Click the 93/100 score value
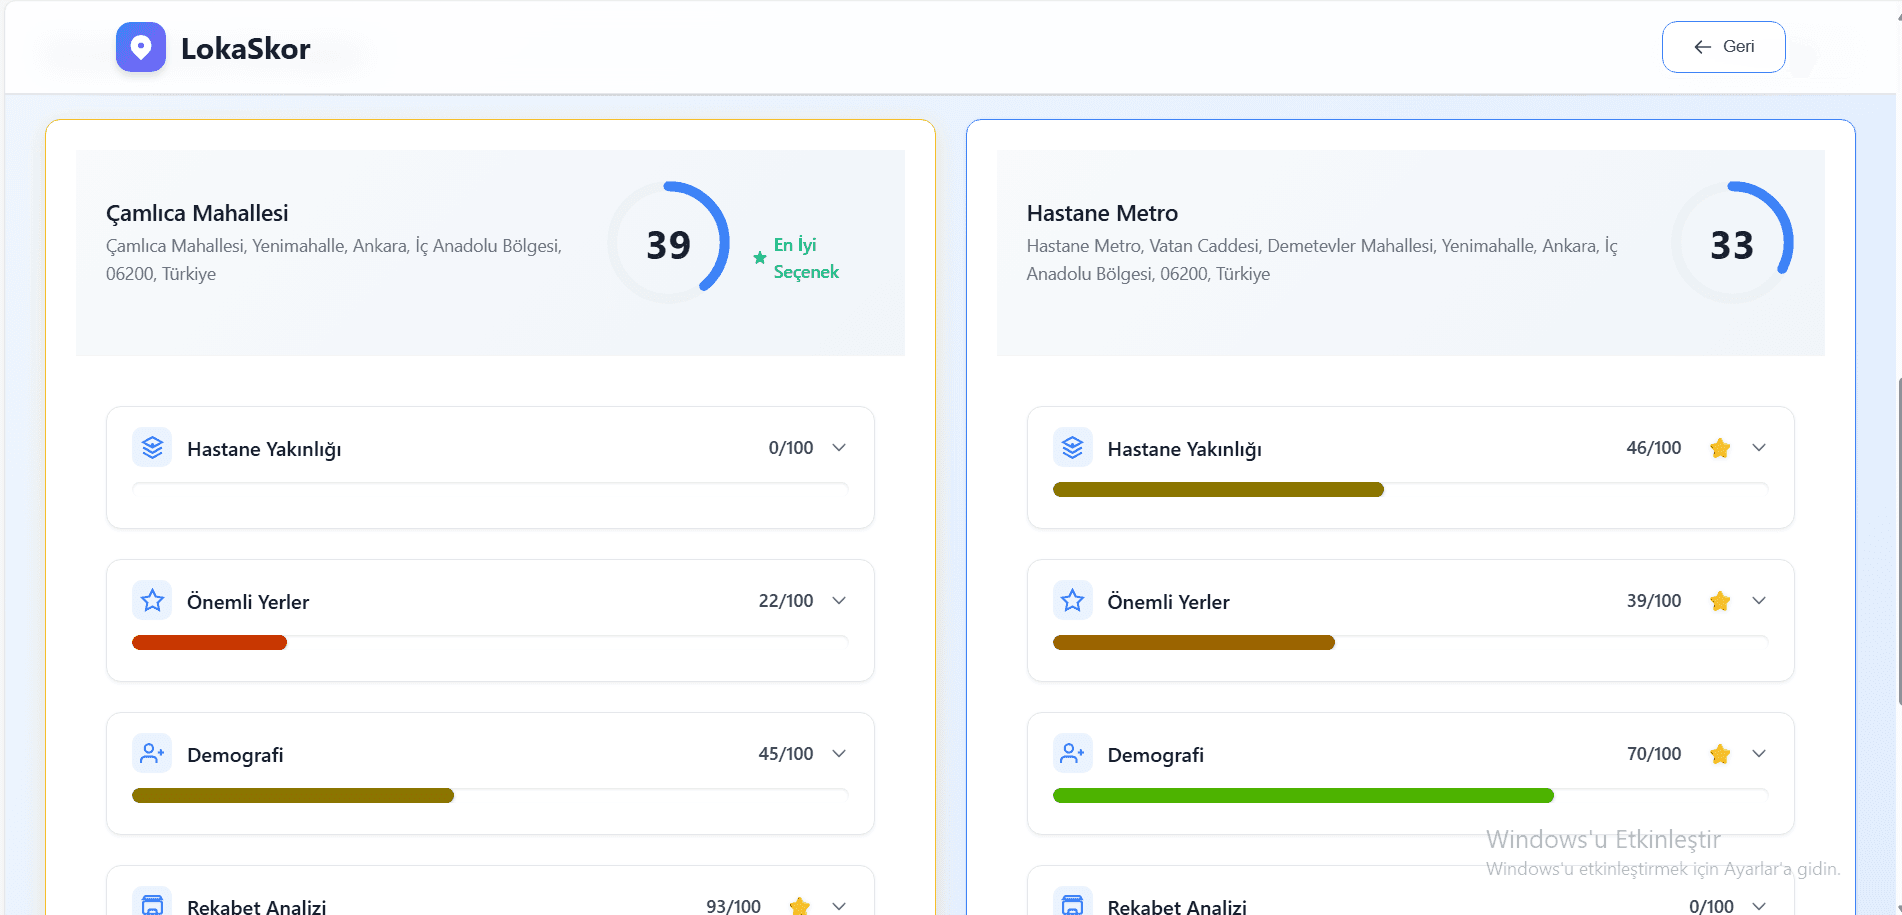Image resolution: width=1902 pixels, height=915 pixels. 734,906
